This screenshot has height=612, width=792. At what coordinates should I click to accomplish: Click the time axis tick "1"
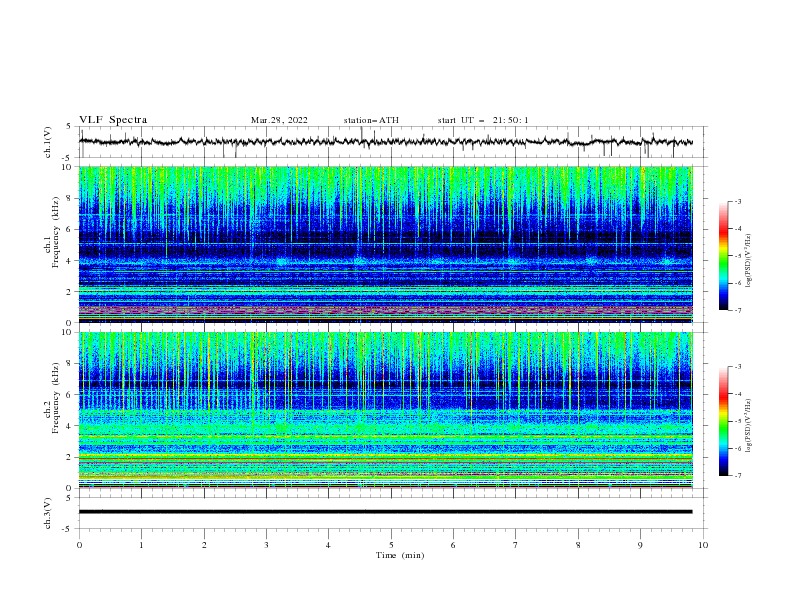click(141, 545)
